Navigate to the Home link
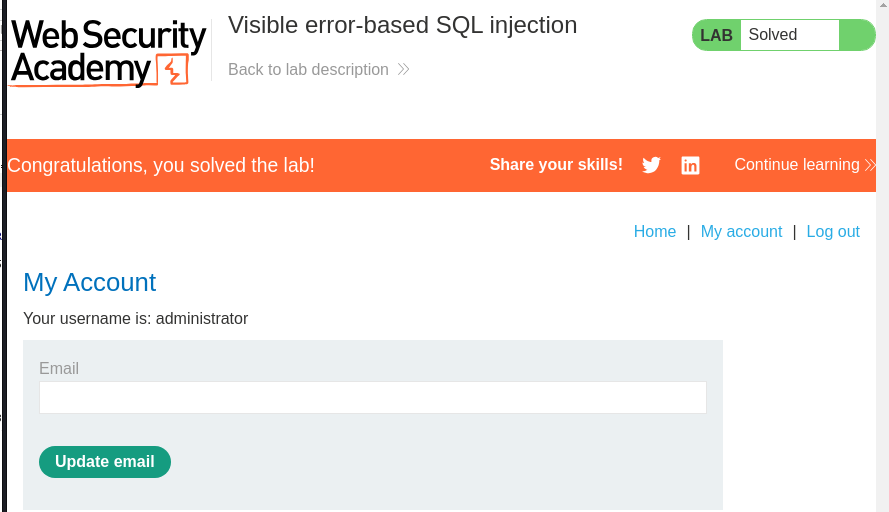Viewport: 889px width, 512px height. pyautogui.click(x=655, y=232)
